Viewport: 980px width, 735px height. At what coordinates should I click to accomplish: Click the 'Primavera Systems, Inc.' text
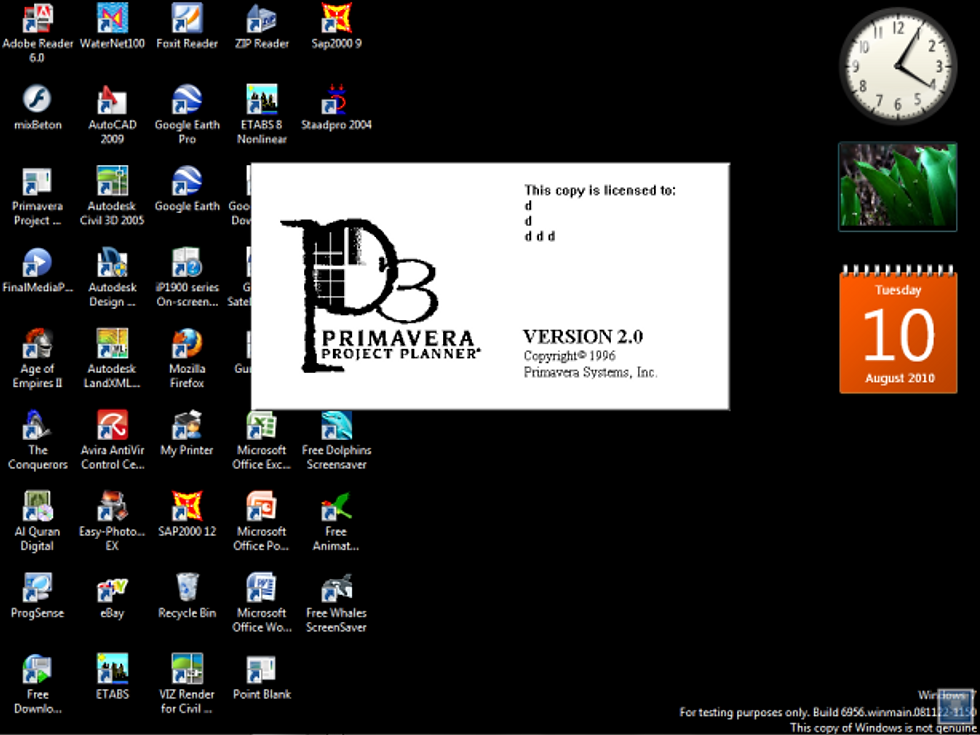pos(591,372)
